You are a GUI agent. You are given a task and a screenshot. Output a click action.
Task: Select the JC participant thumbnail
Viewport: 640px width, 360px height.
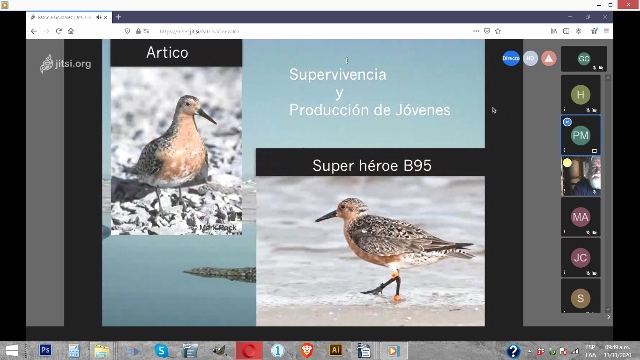coord(580,258)
